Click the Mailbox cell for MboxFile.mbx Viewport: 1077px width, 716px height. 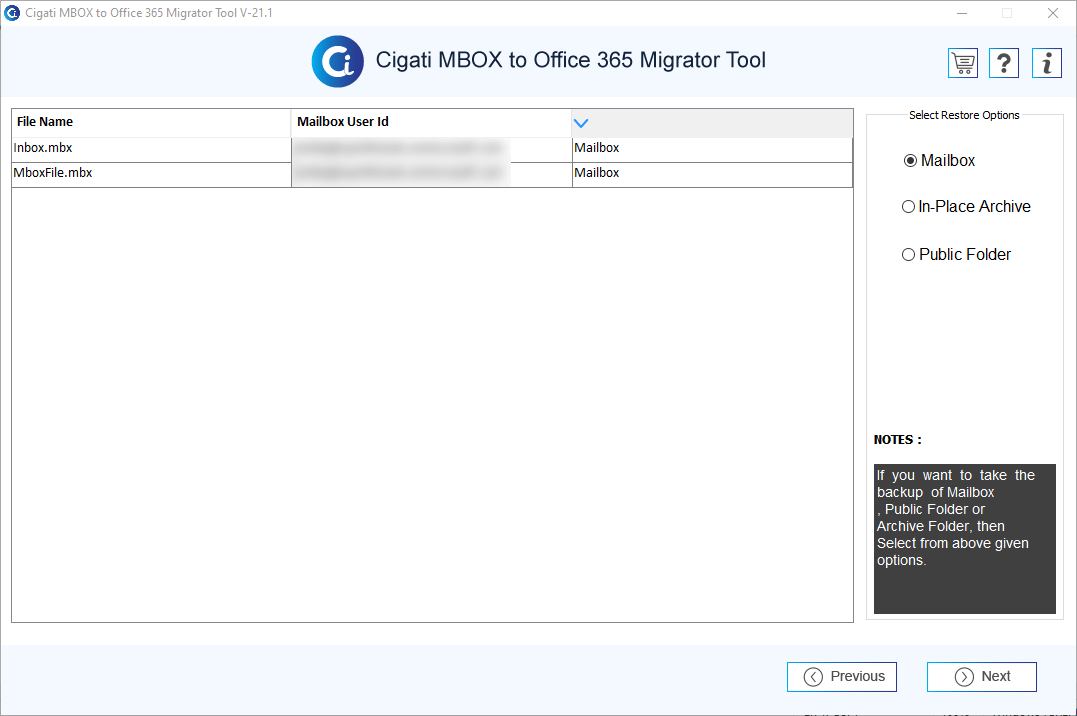(x=712, y=175)
